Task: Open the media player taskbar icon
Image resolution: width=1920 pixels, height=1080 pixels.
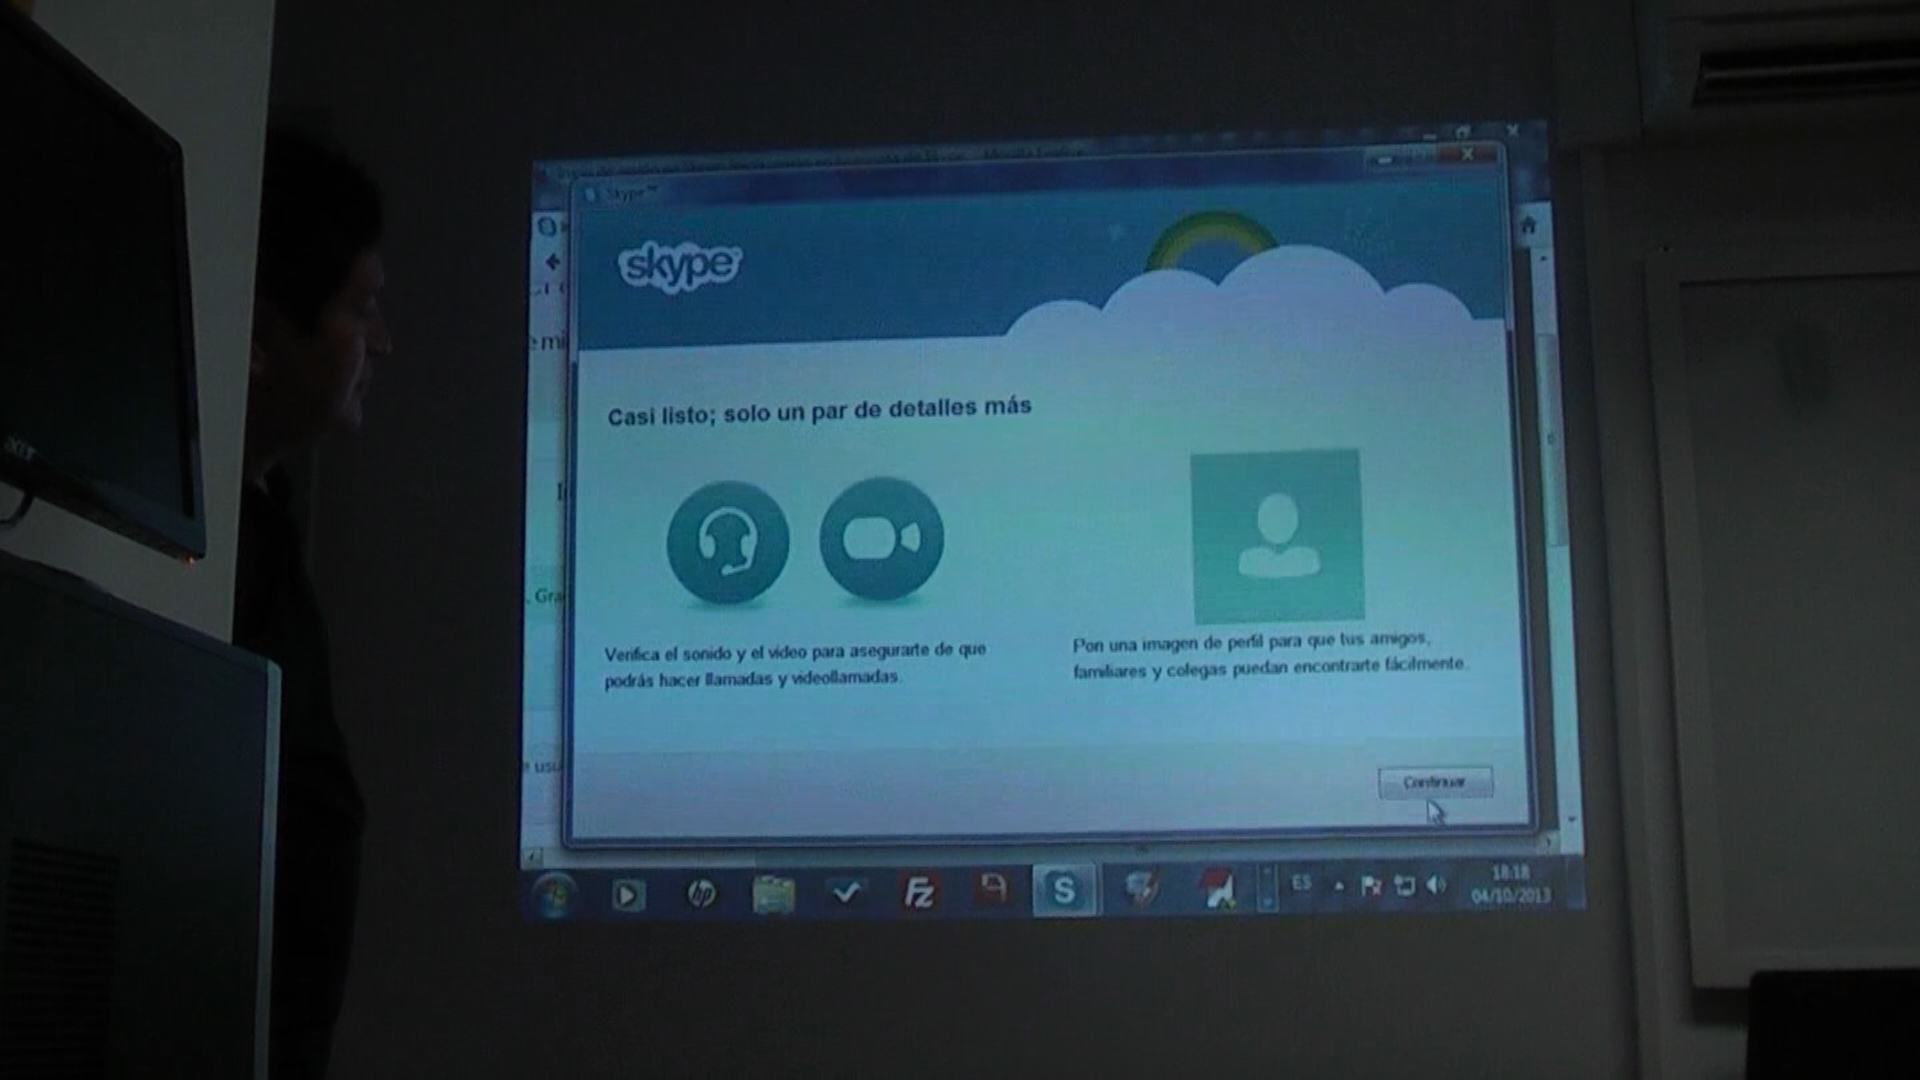Action: 628,894
